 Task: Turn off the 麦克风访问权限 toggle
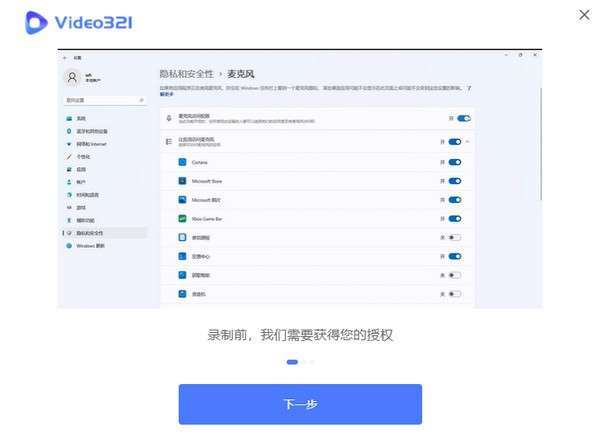pyautogui.click(x=464, y=118)
